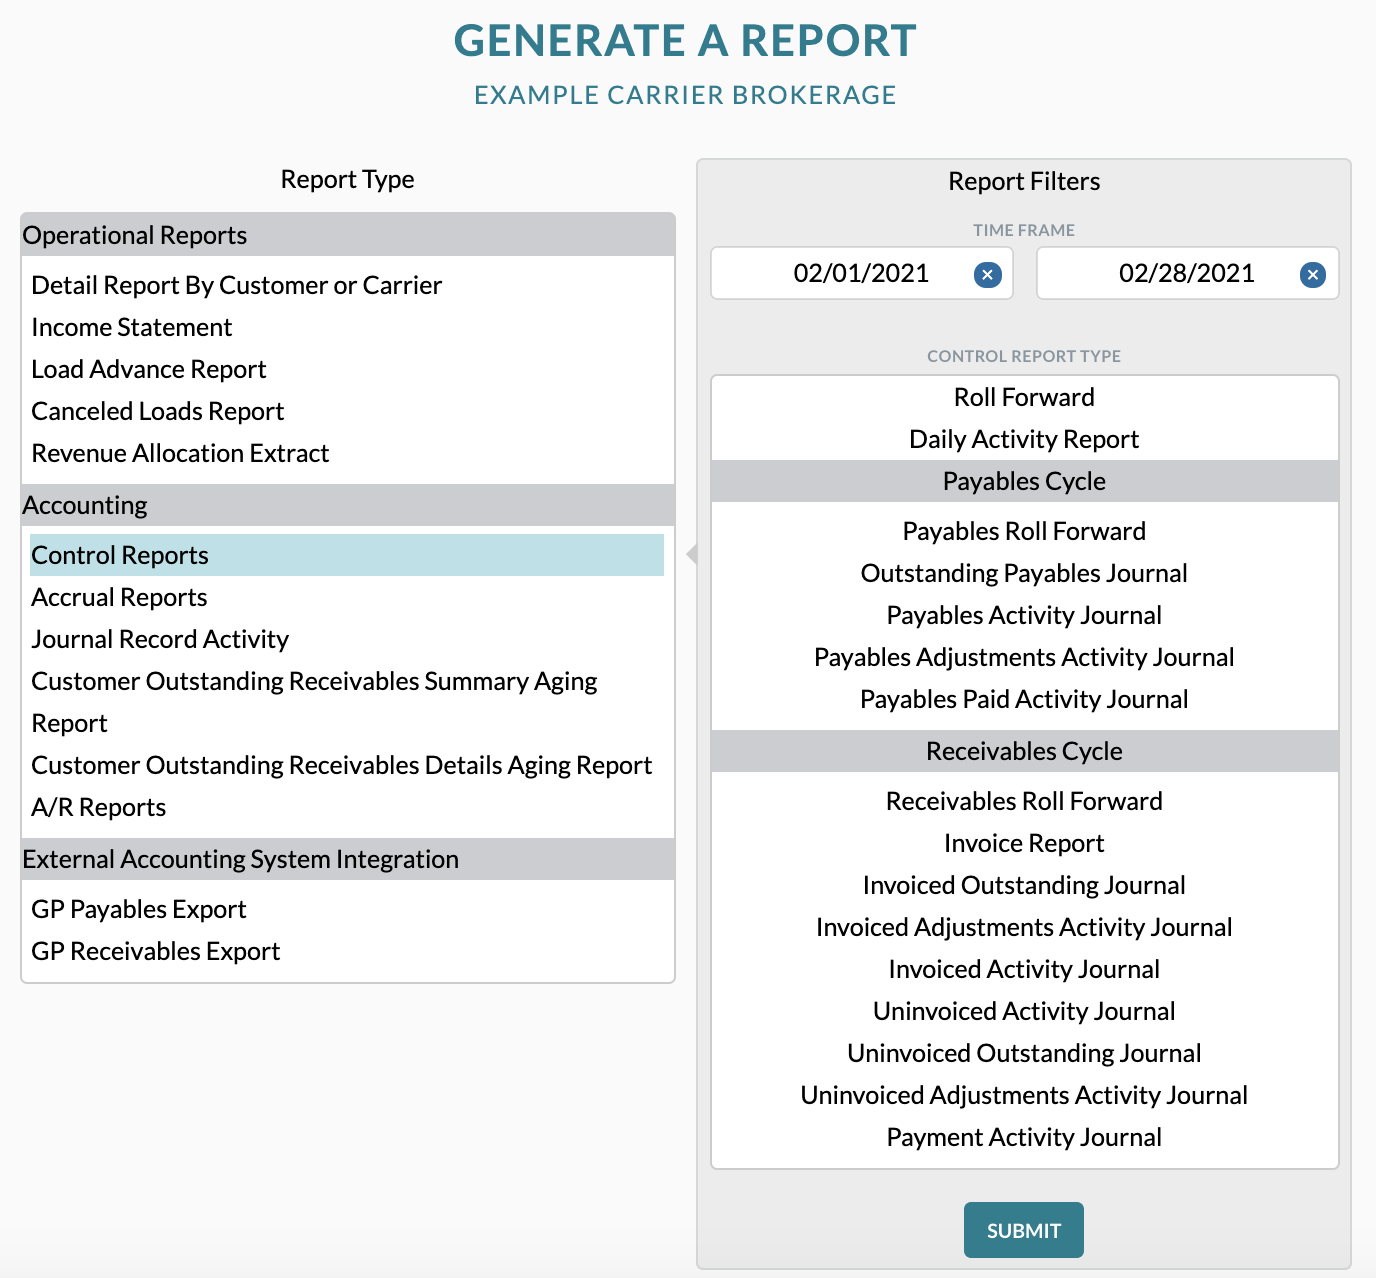Pick the Payables Activity Journal option
1376x1278 pixels.
[1023, 615]
